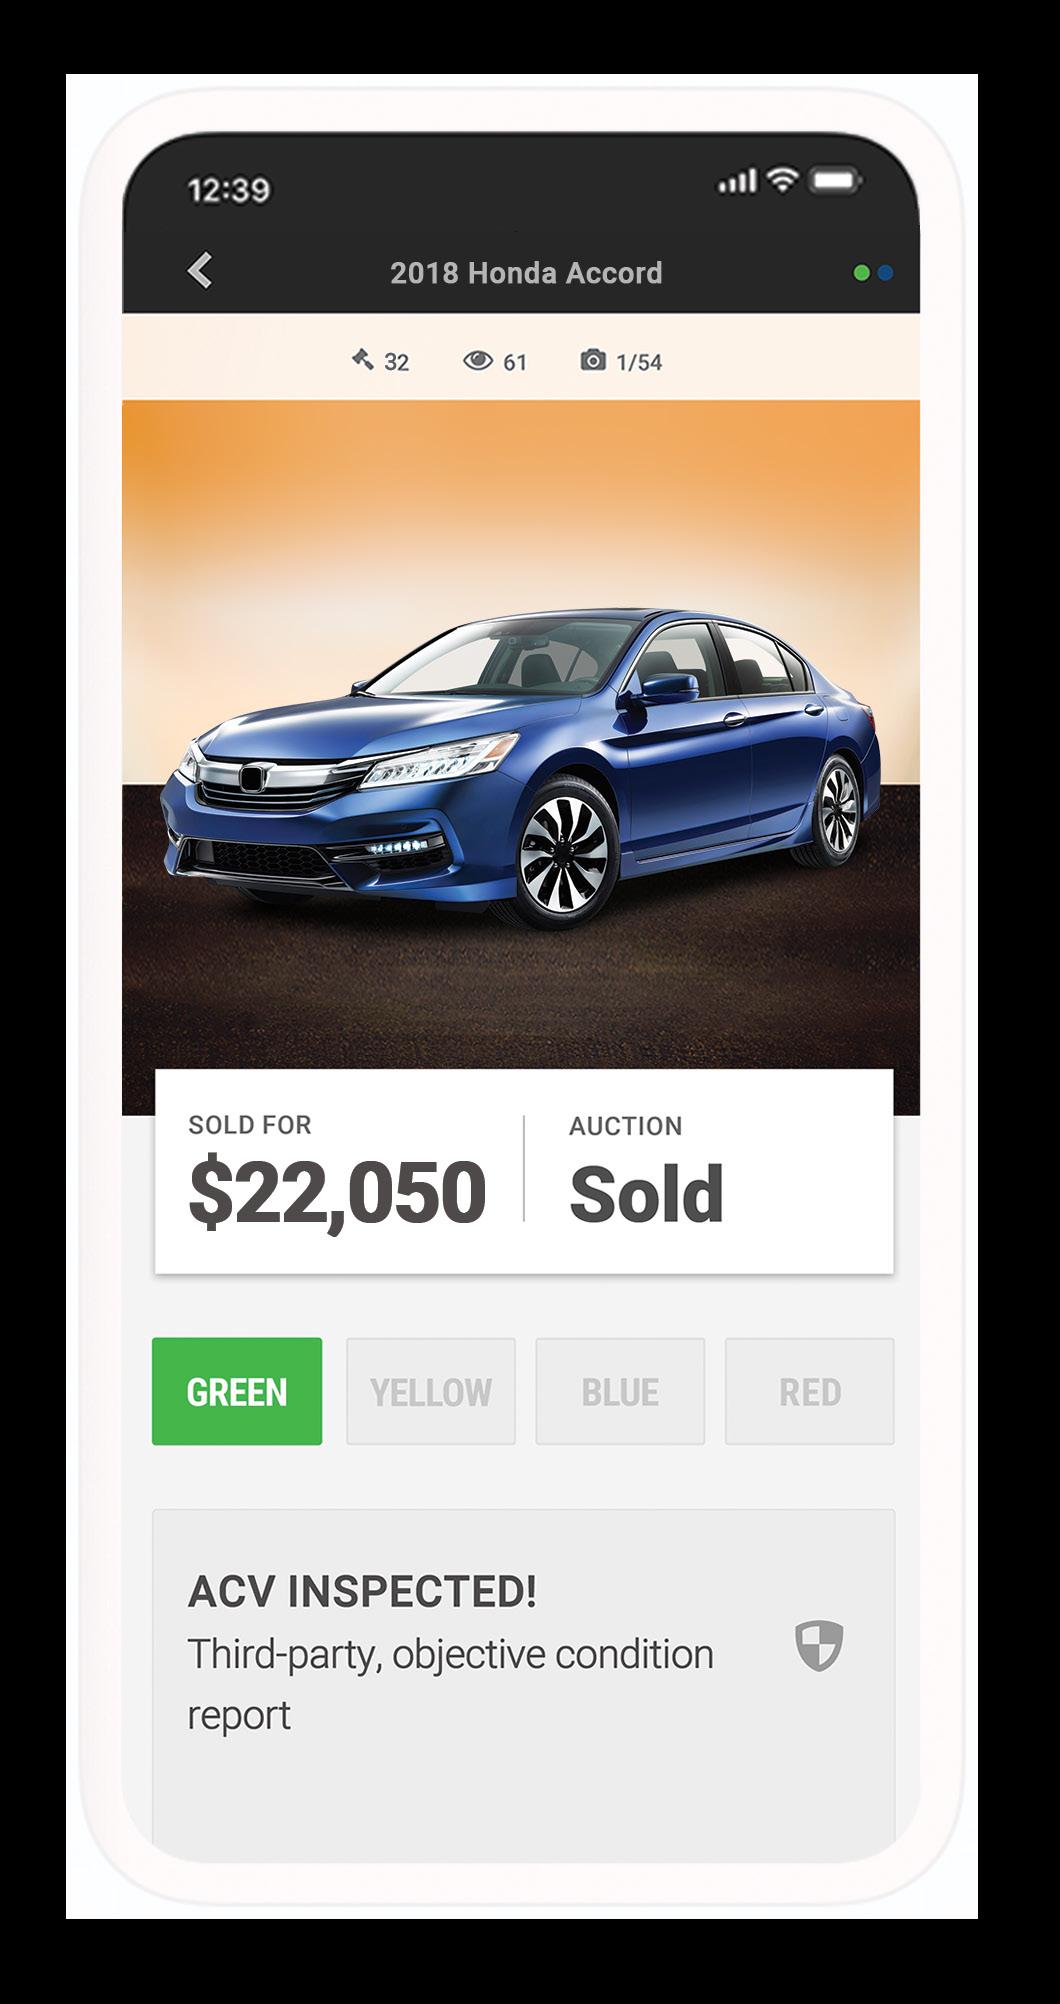The height and width of the screenshot is (2004, 1060).
Task: Click the eye views icon
Action: (478, 360)
